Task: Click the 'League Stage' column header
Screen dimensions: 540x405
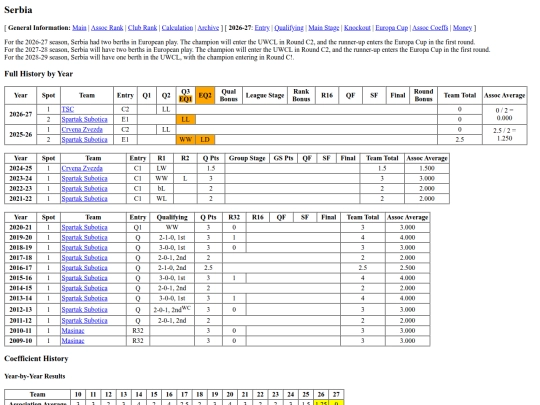Action: (x=265, y=95)
